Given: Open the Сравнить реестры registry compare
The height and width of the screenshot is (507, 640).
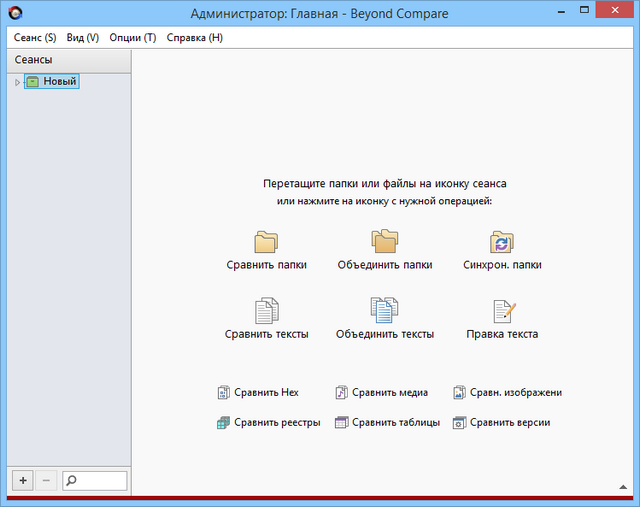Looking at the screenshot, I should click(x=268, y=423).
